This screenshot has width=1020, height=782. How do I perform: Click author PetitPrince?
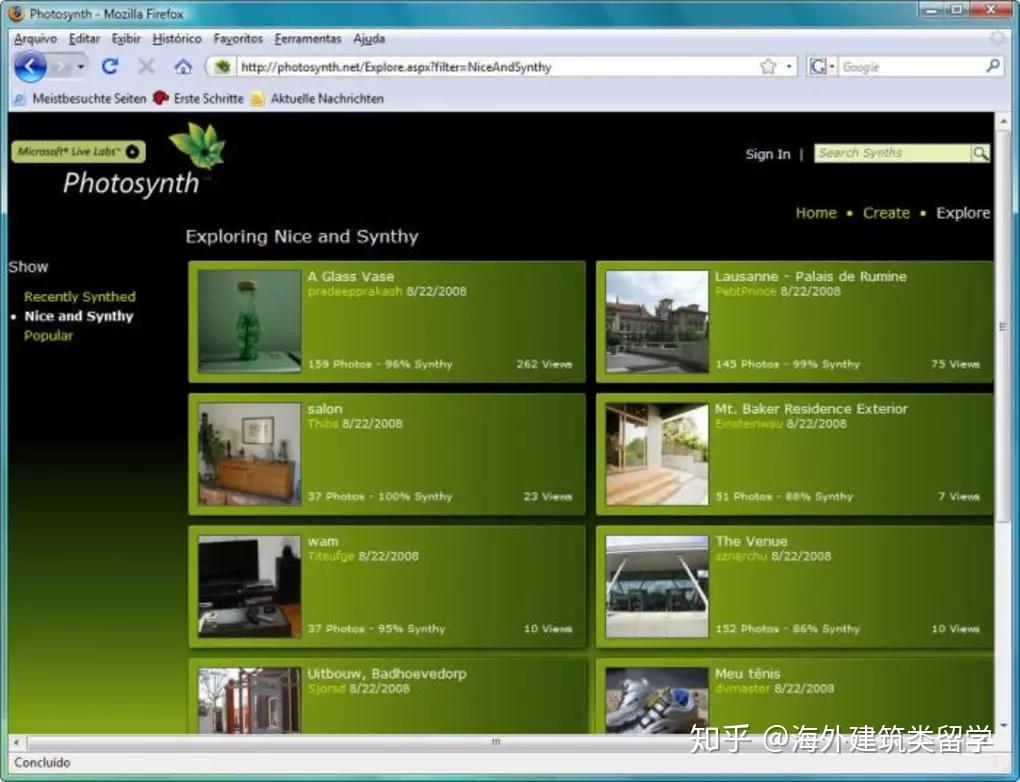[745, 291]
